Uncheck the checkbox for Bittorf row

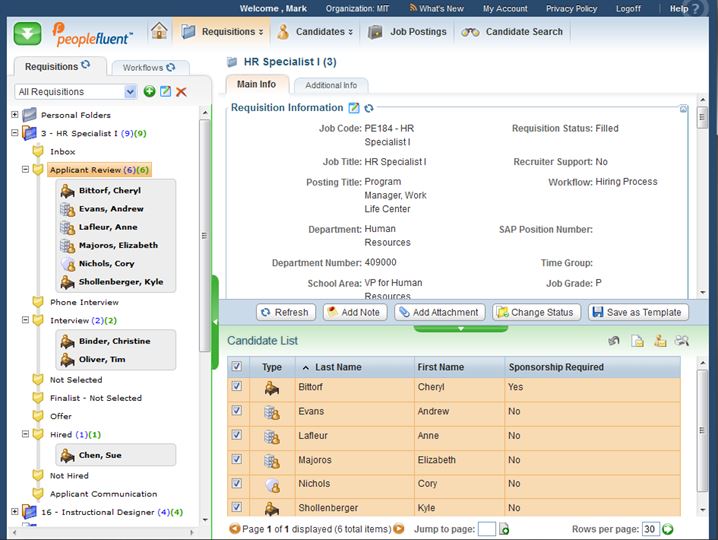click(237, 387)
